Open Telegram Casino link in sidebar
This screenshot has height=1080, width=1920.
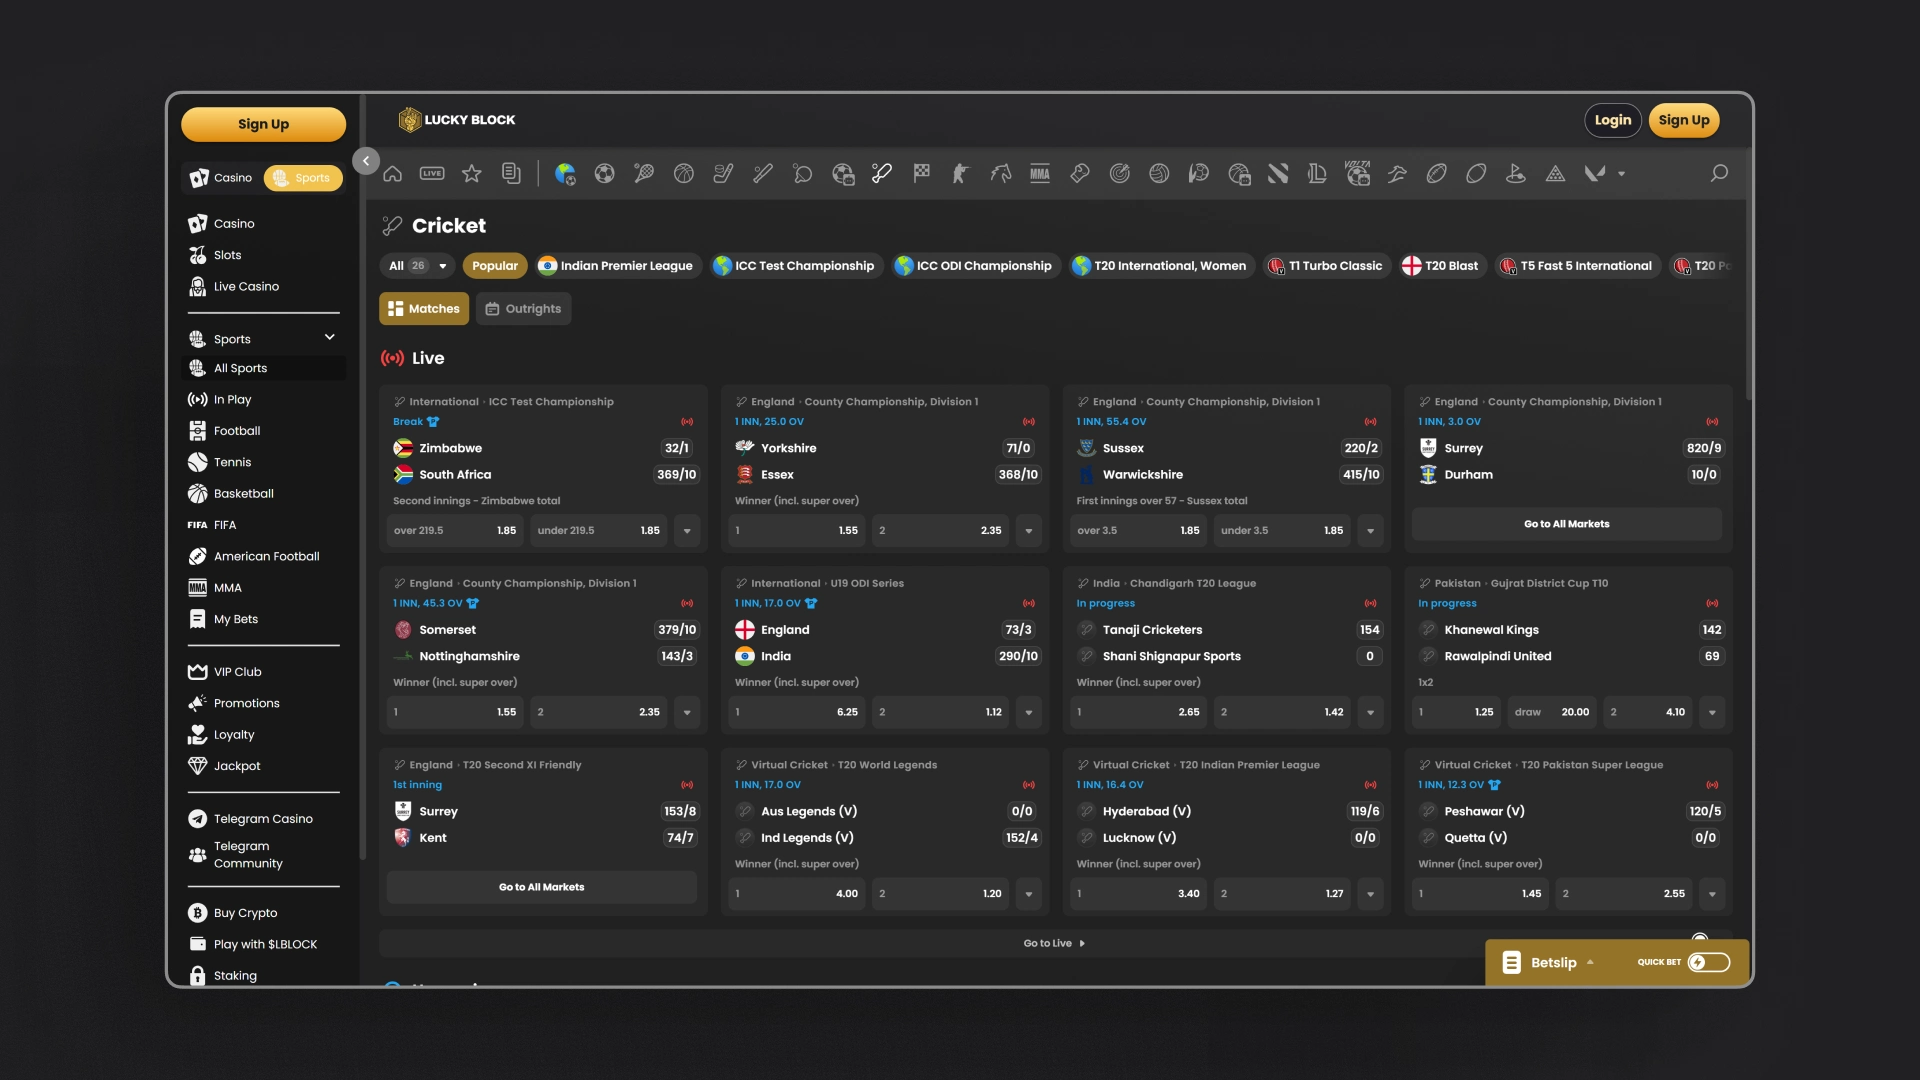(264, 819)
